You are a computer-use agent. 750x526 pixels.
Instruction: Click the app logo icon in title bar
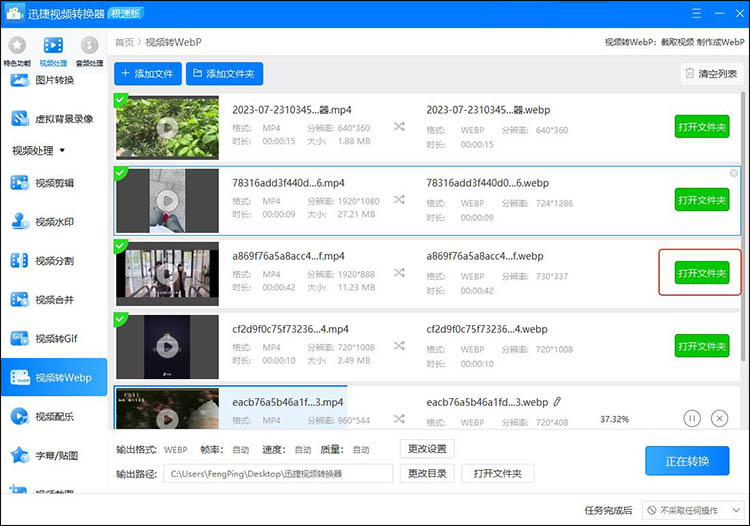14,13
